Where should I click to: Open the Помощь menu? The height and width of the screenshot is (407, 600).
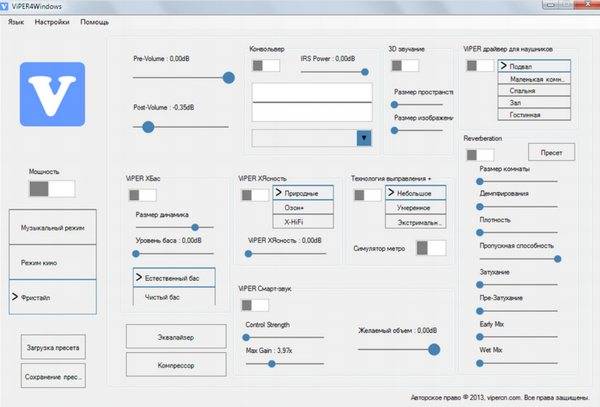(x=95, y=22)
